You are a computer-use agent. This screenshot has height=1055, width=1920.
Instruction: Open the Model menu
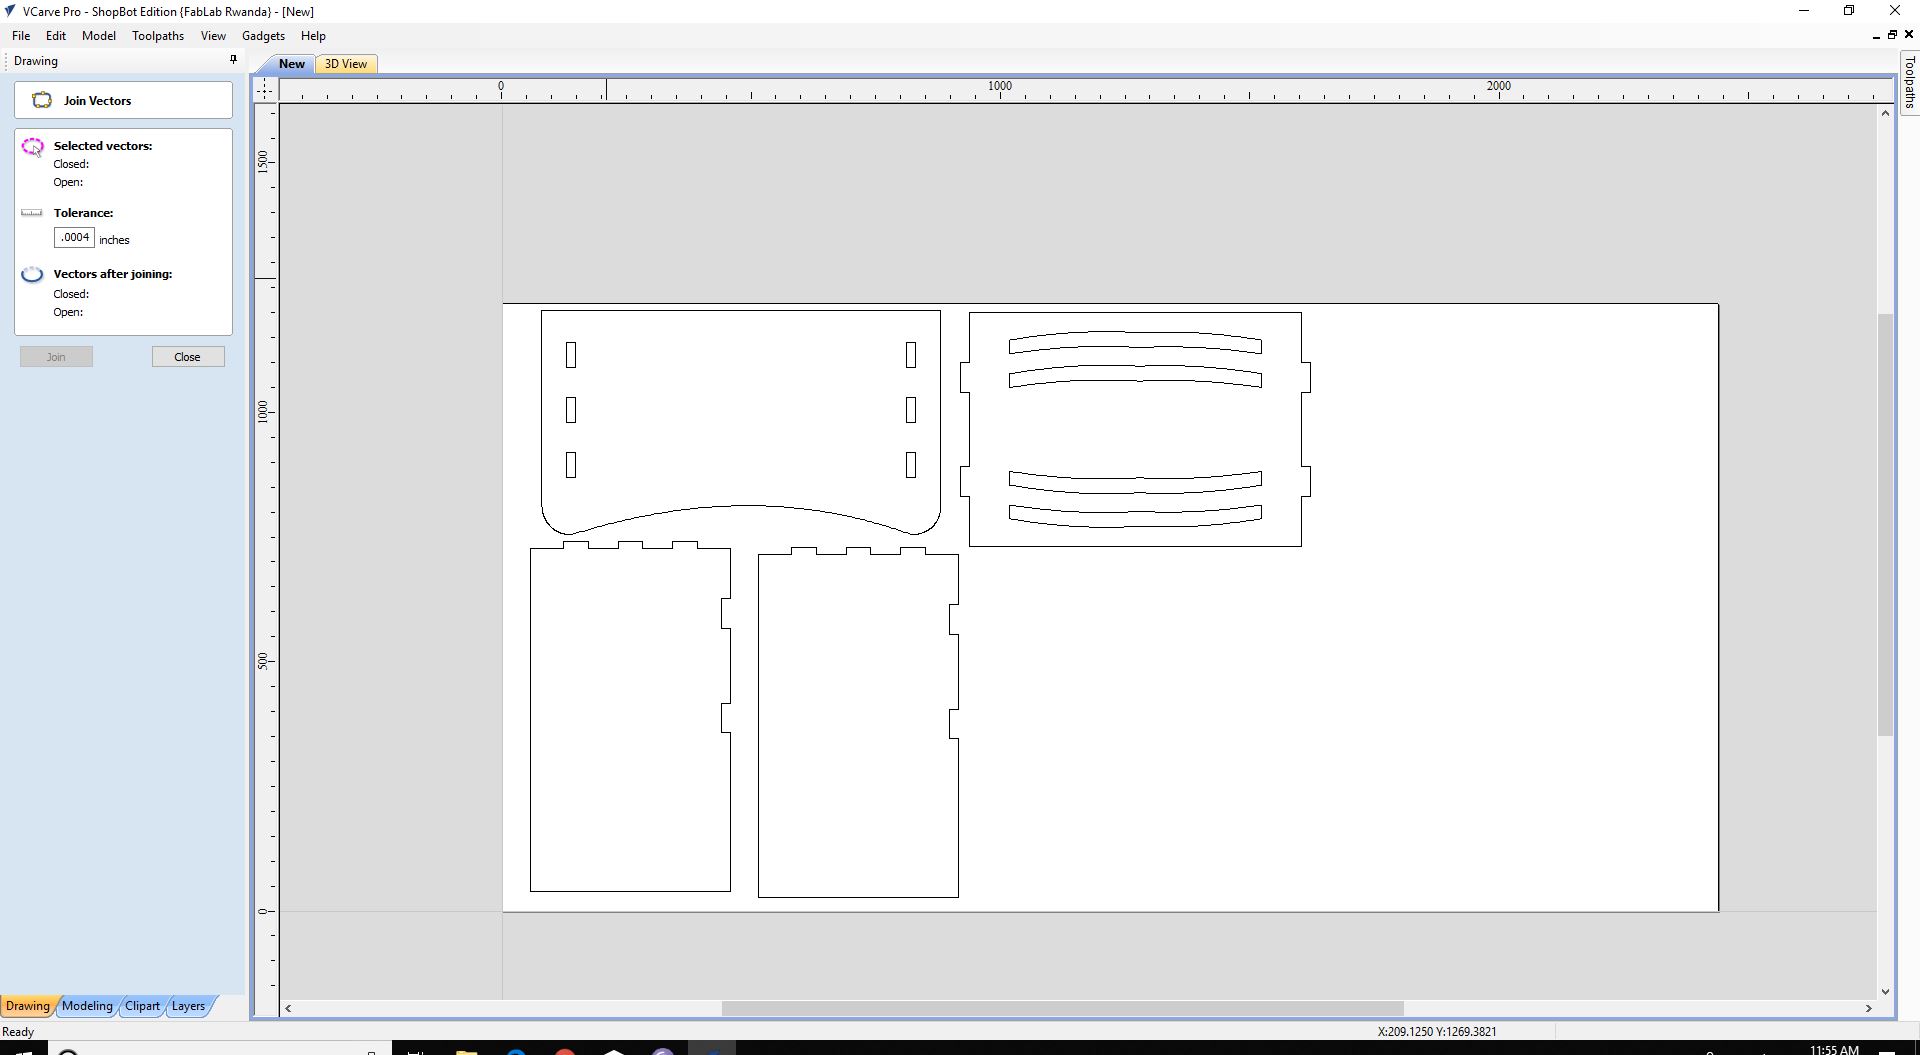[99, 36]
